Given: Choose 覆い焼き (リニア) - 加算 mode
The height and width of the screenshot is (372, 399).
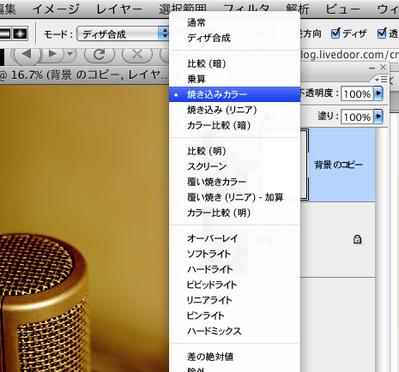Looking at the screenshot, I should click(x=235, y=197).
